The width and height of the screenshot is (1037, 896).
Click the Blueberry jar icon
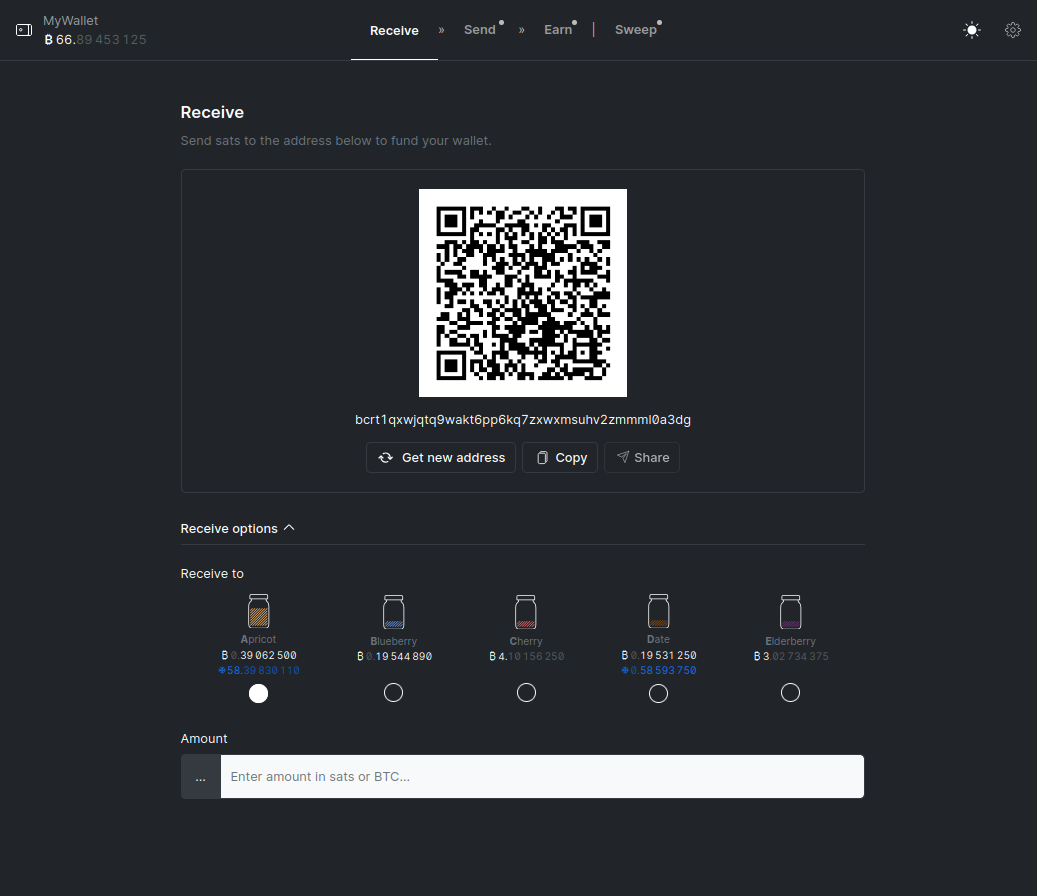tap(394, 612)
